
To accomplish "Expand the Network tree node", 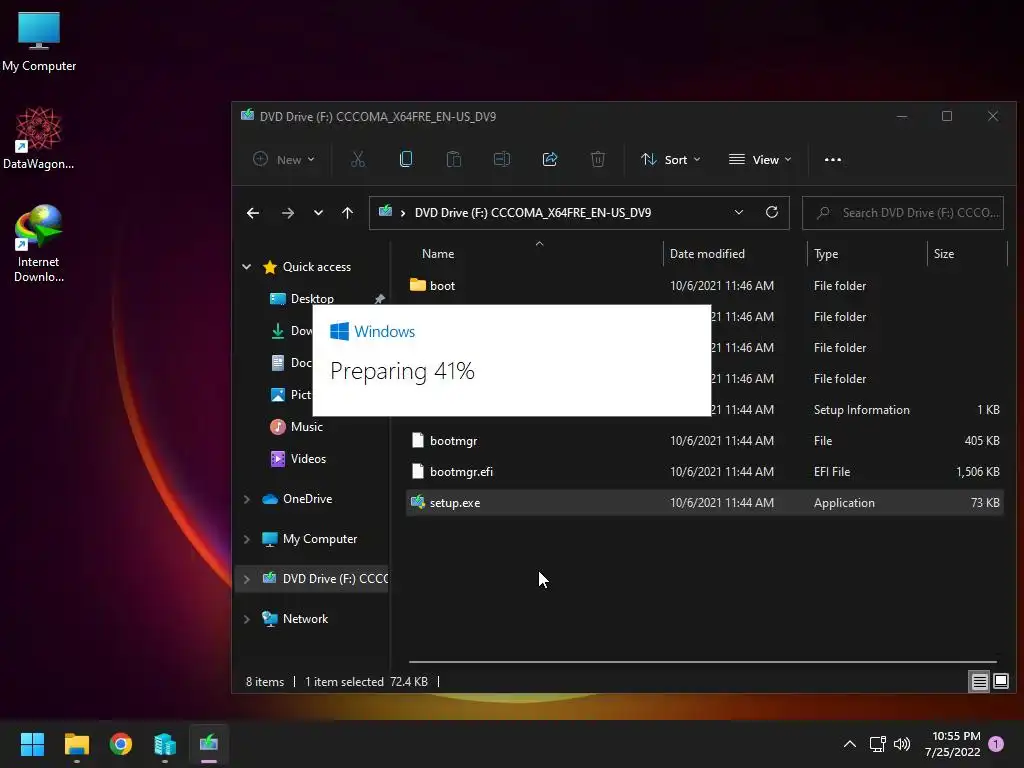I will (247, 618).
